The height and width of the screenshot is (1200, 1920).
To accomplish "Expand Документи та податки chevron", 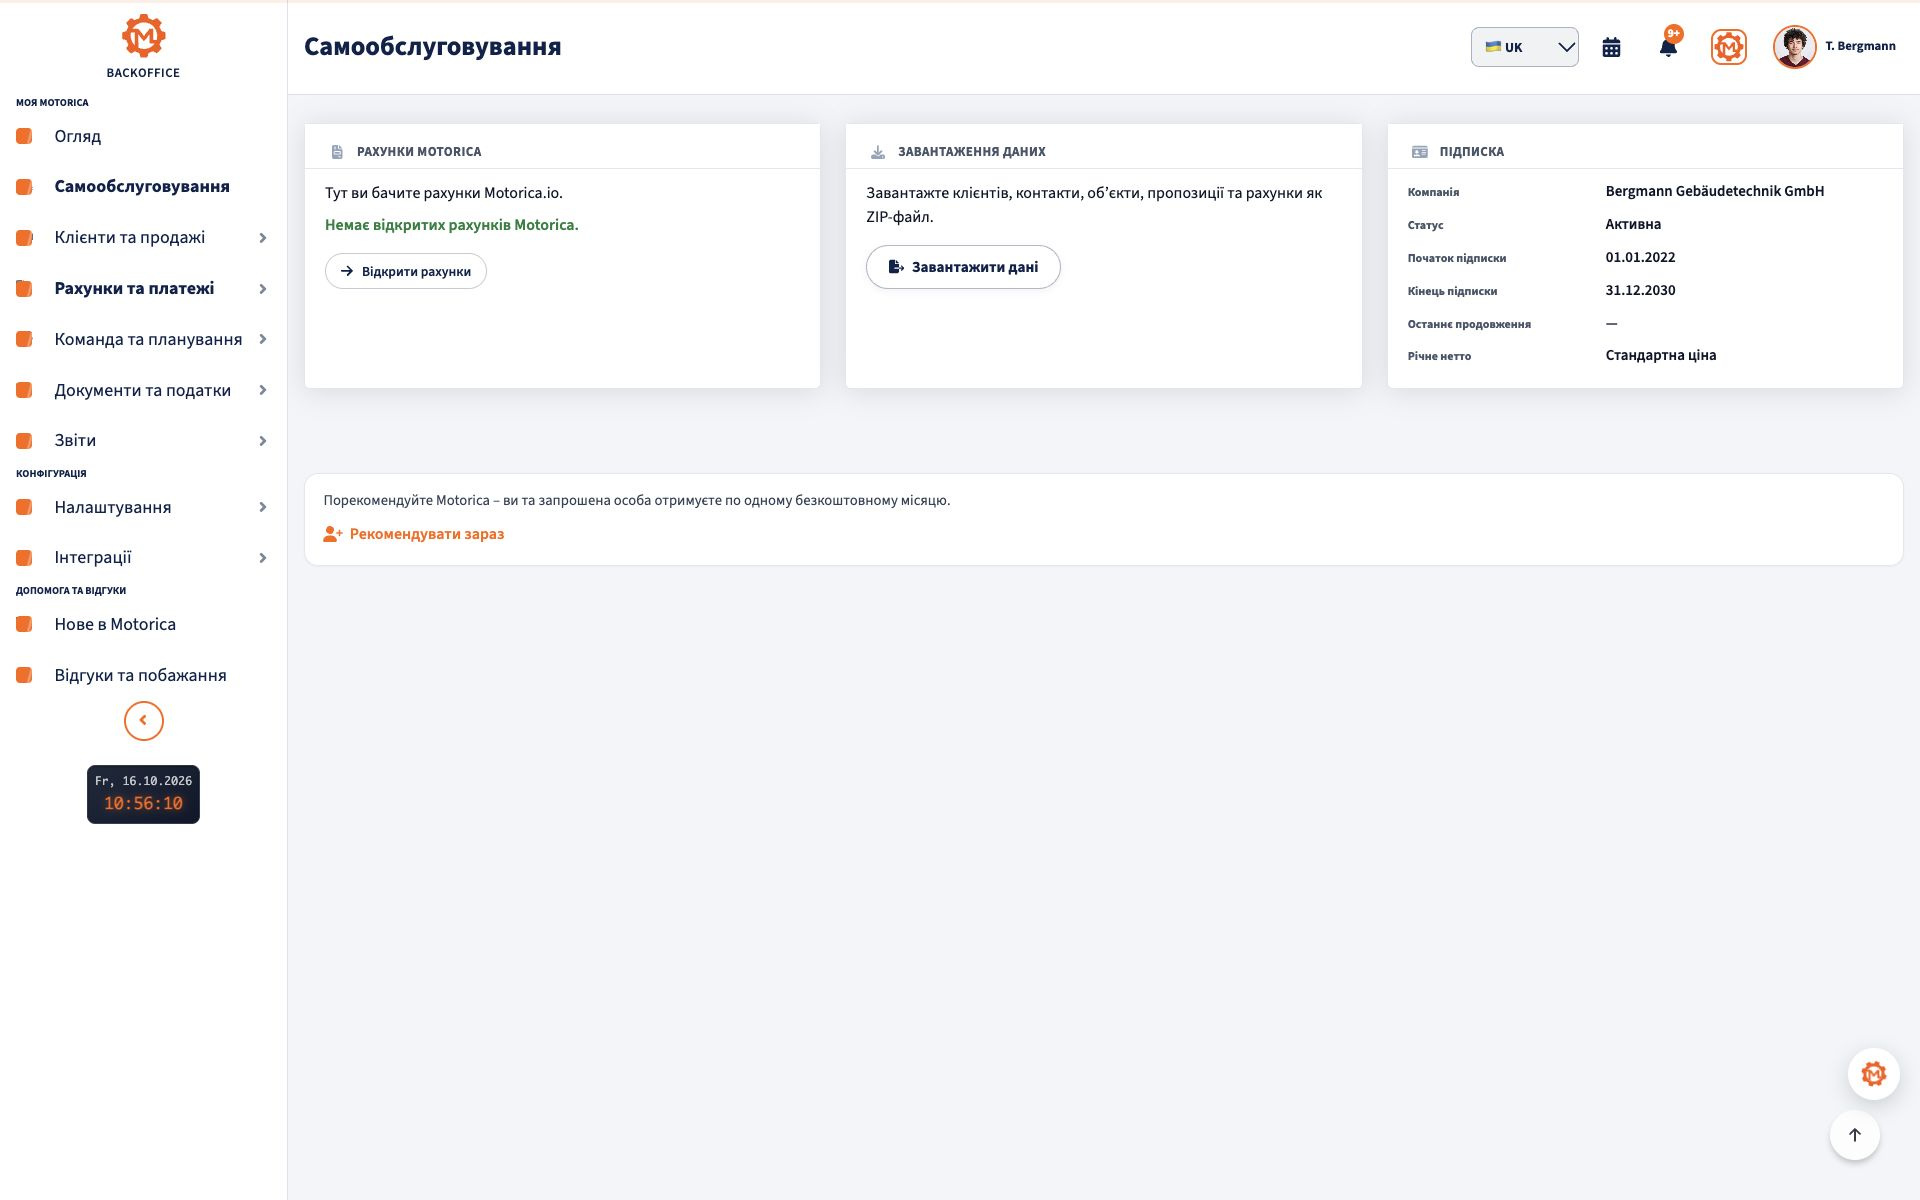I will [263, 390].
